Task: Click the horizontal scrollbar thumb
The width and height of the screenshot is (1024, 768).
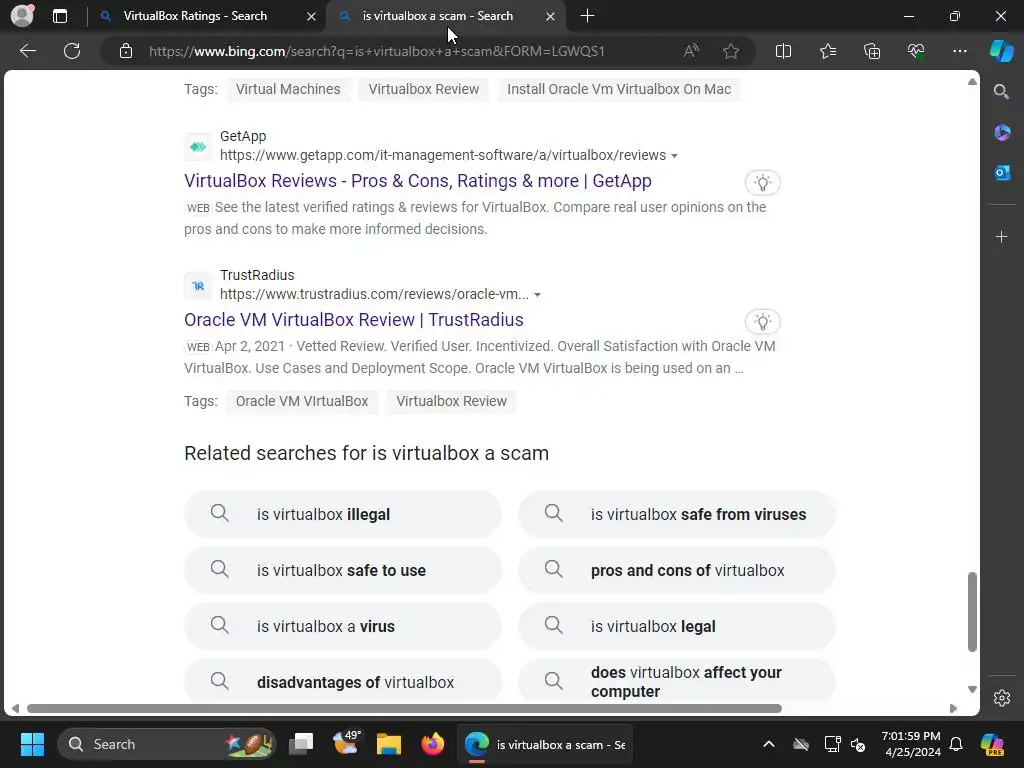Action: 404,709
